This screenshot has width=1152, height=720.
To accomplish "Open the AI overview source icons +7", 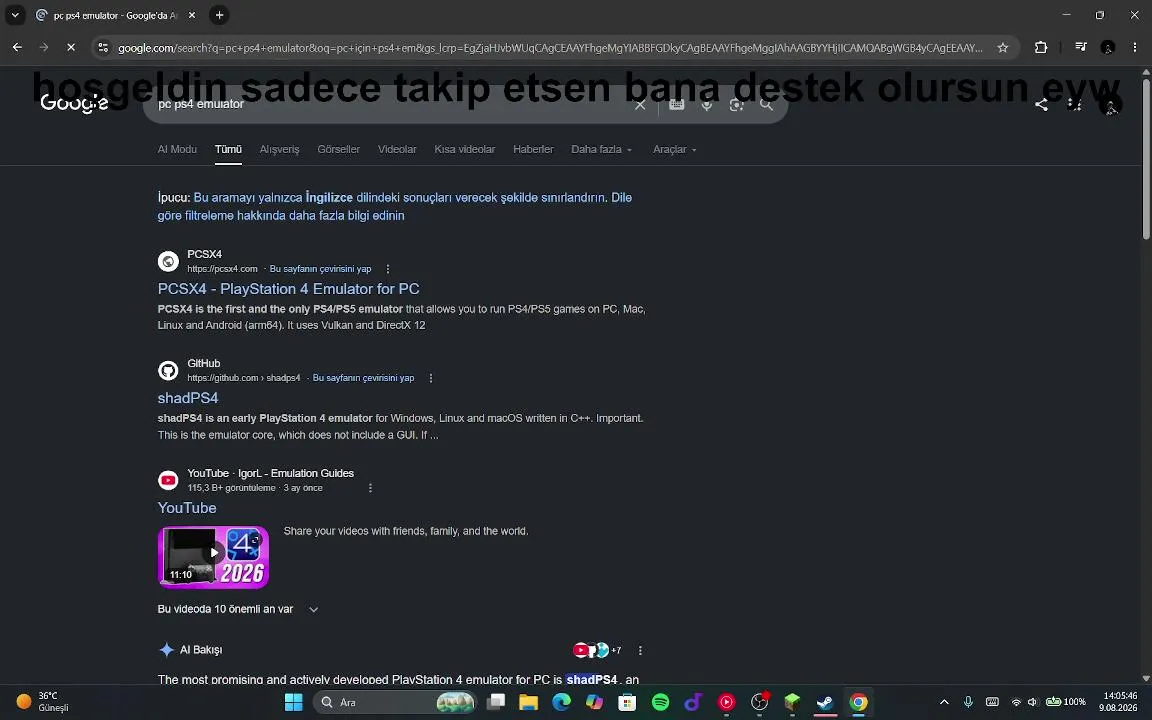I will click(x=597, y=650).
